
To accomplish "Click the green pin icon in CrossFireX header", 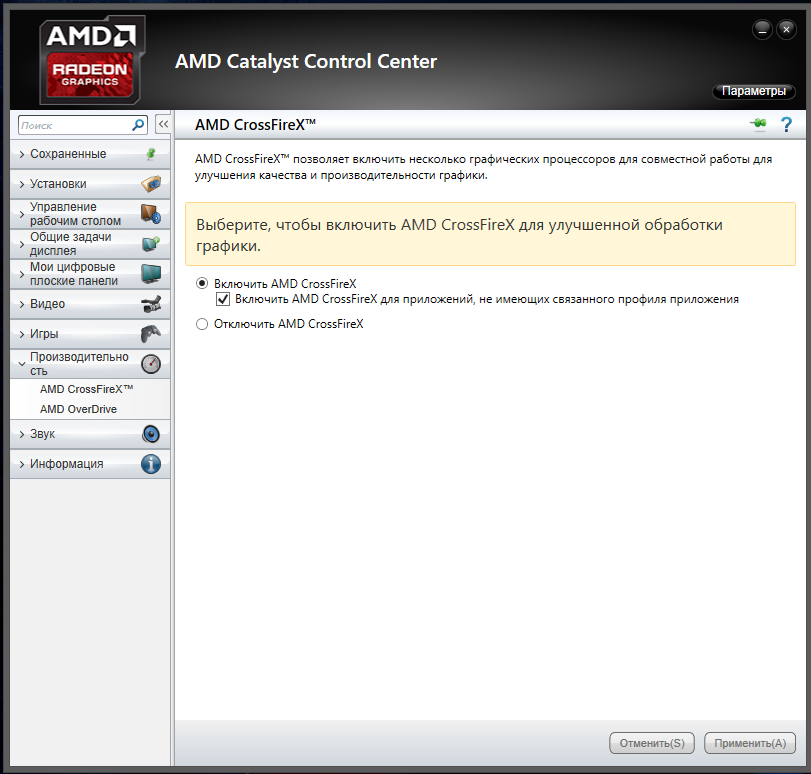I will click(x=759, y=124).
